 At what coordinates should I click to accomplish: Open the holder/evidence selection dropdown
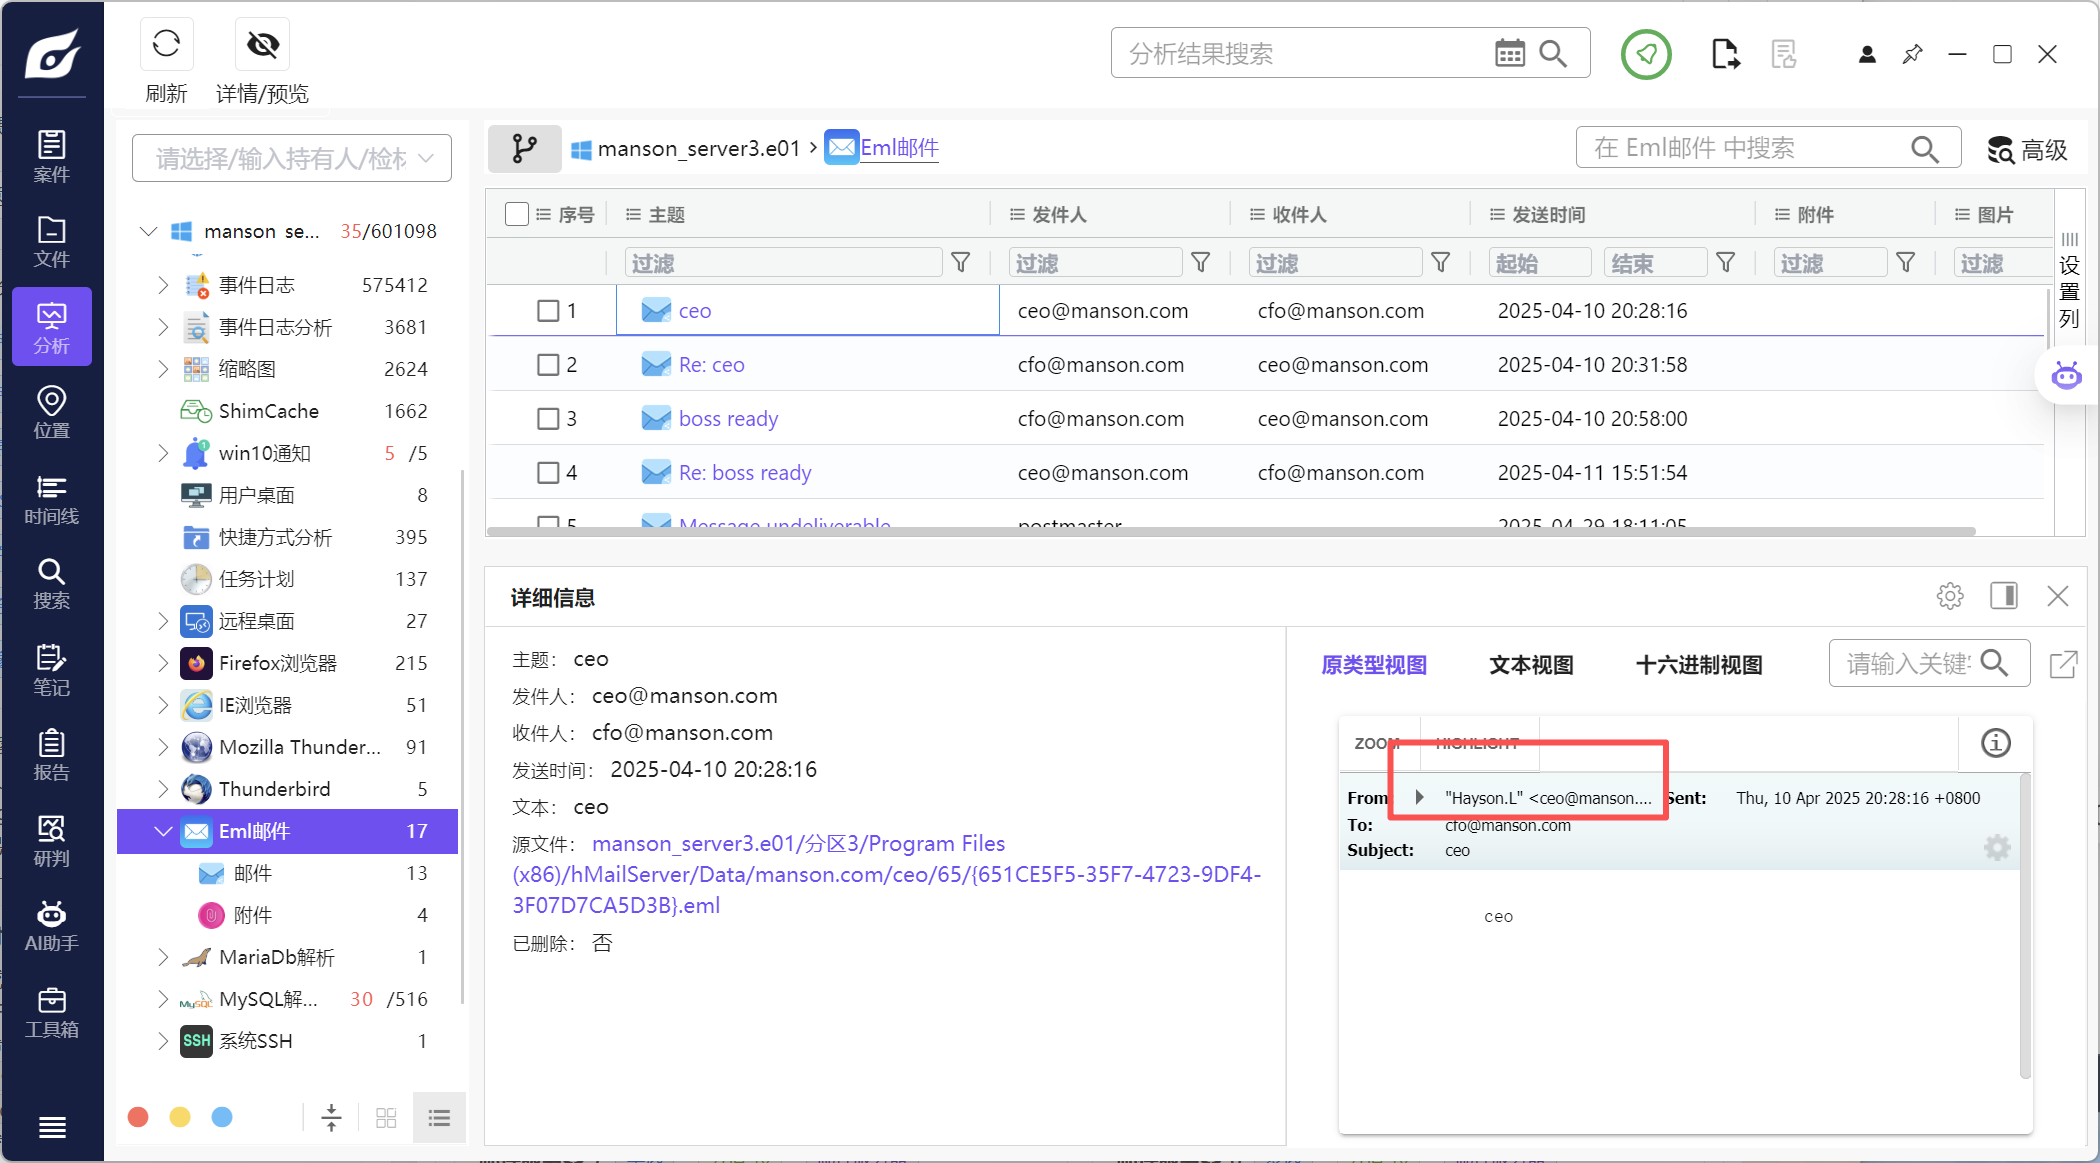(292, 159)
